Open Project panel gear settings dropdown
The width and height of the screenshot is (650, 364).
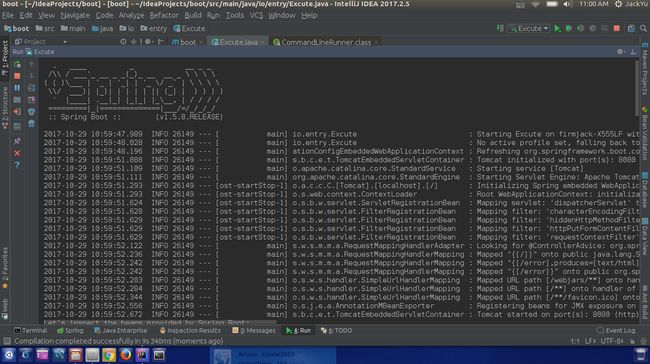(x=148, y=42)
